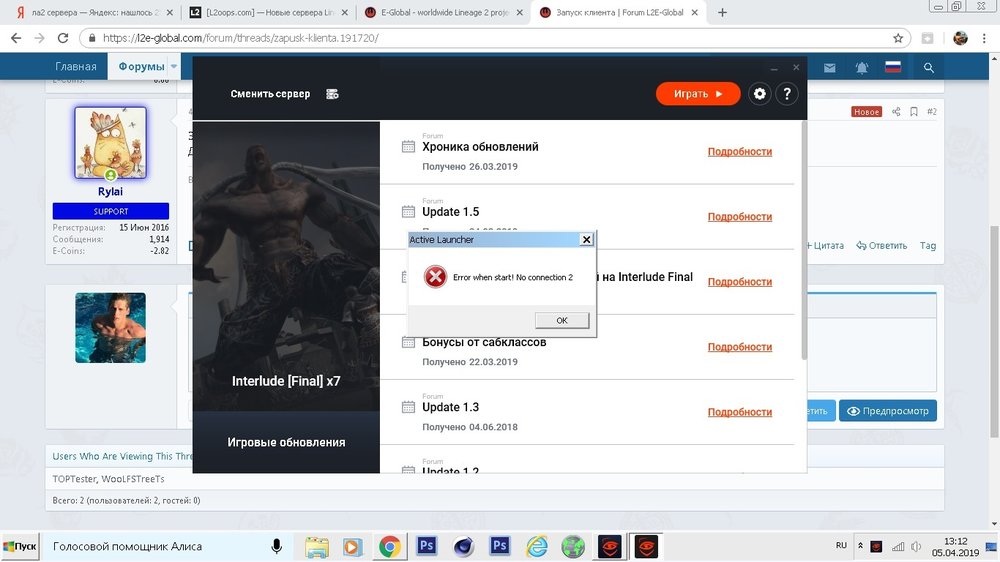Click the server list icon beside Сменить сервер

[x=332, y=94]
